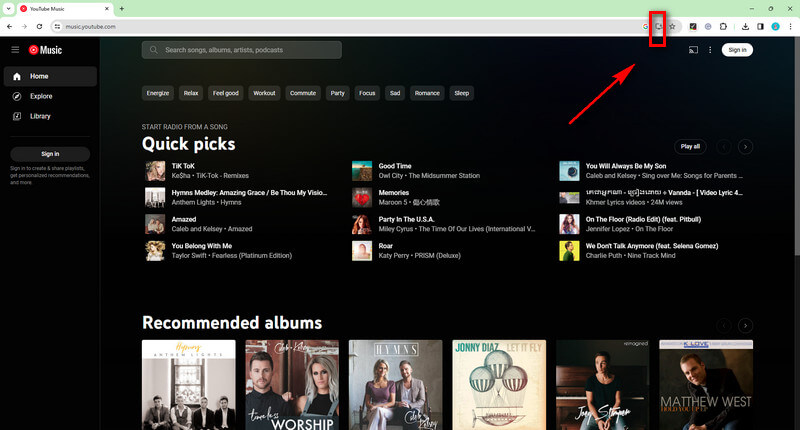Click the red-black extension icon
Image resolution: width=800 pixels, height=430 pixels.
click(693, 27)
